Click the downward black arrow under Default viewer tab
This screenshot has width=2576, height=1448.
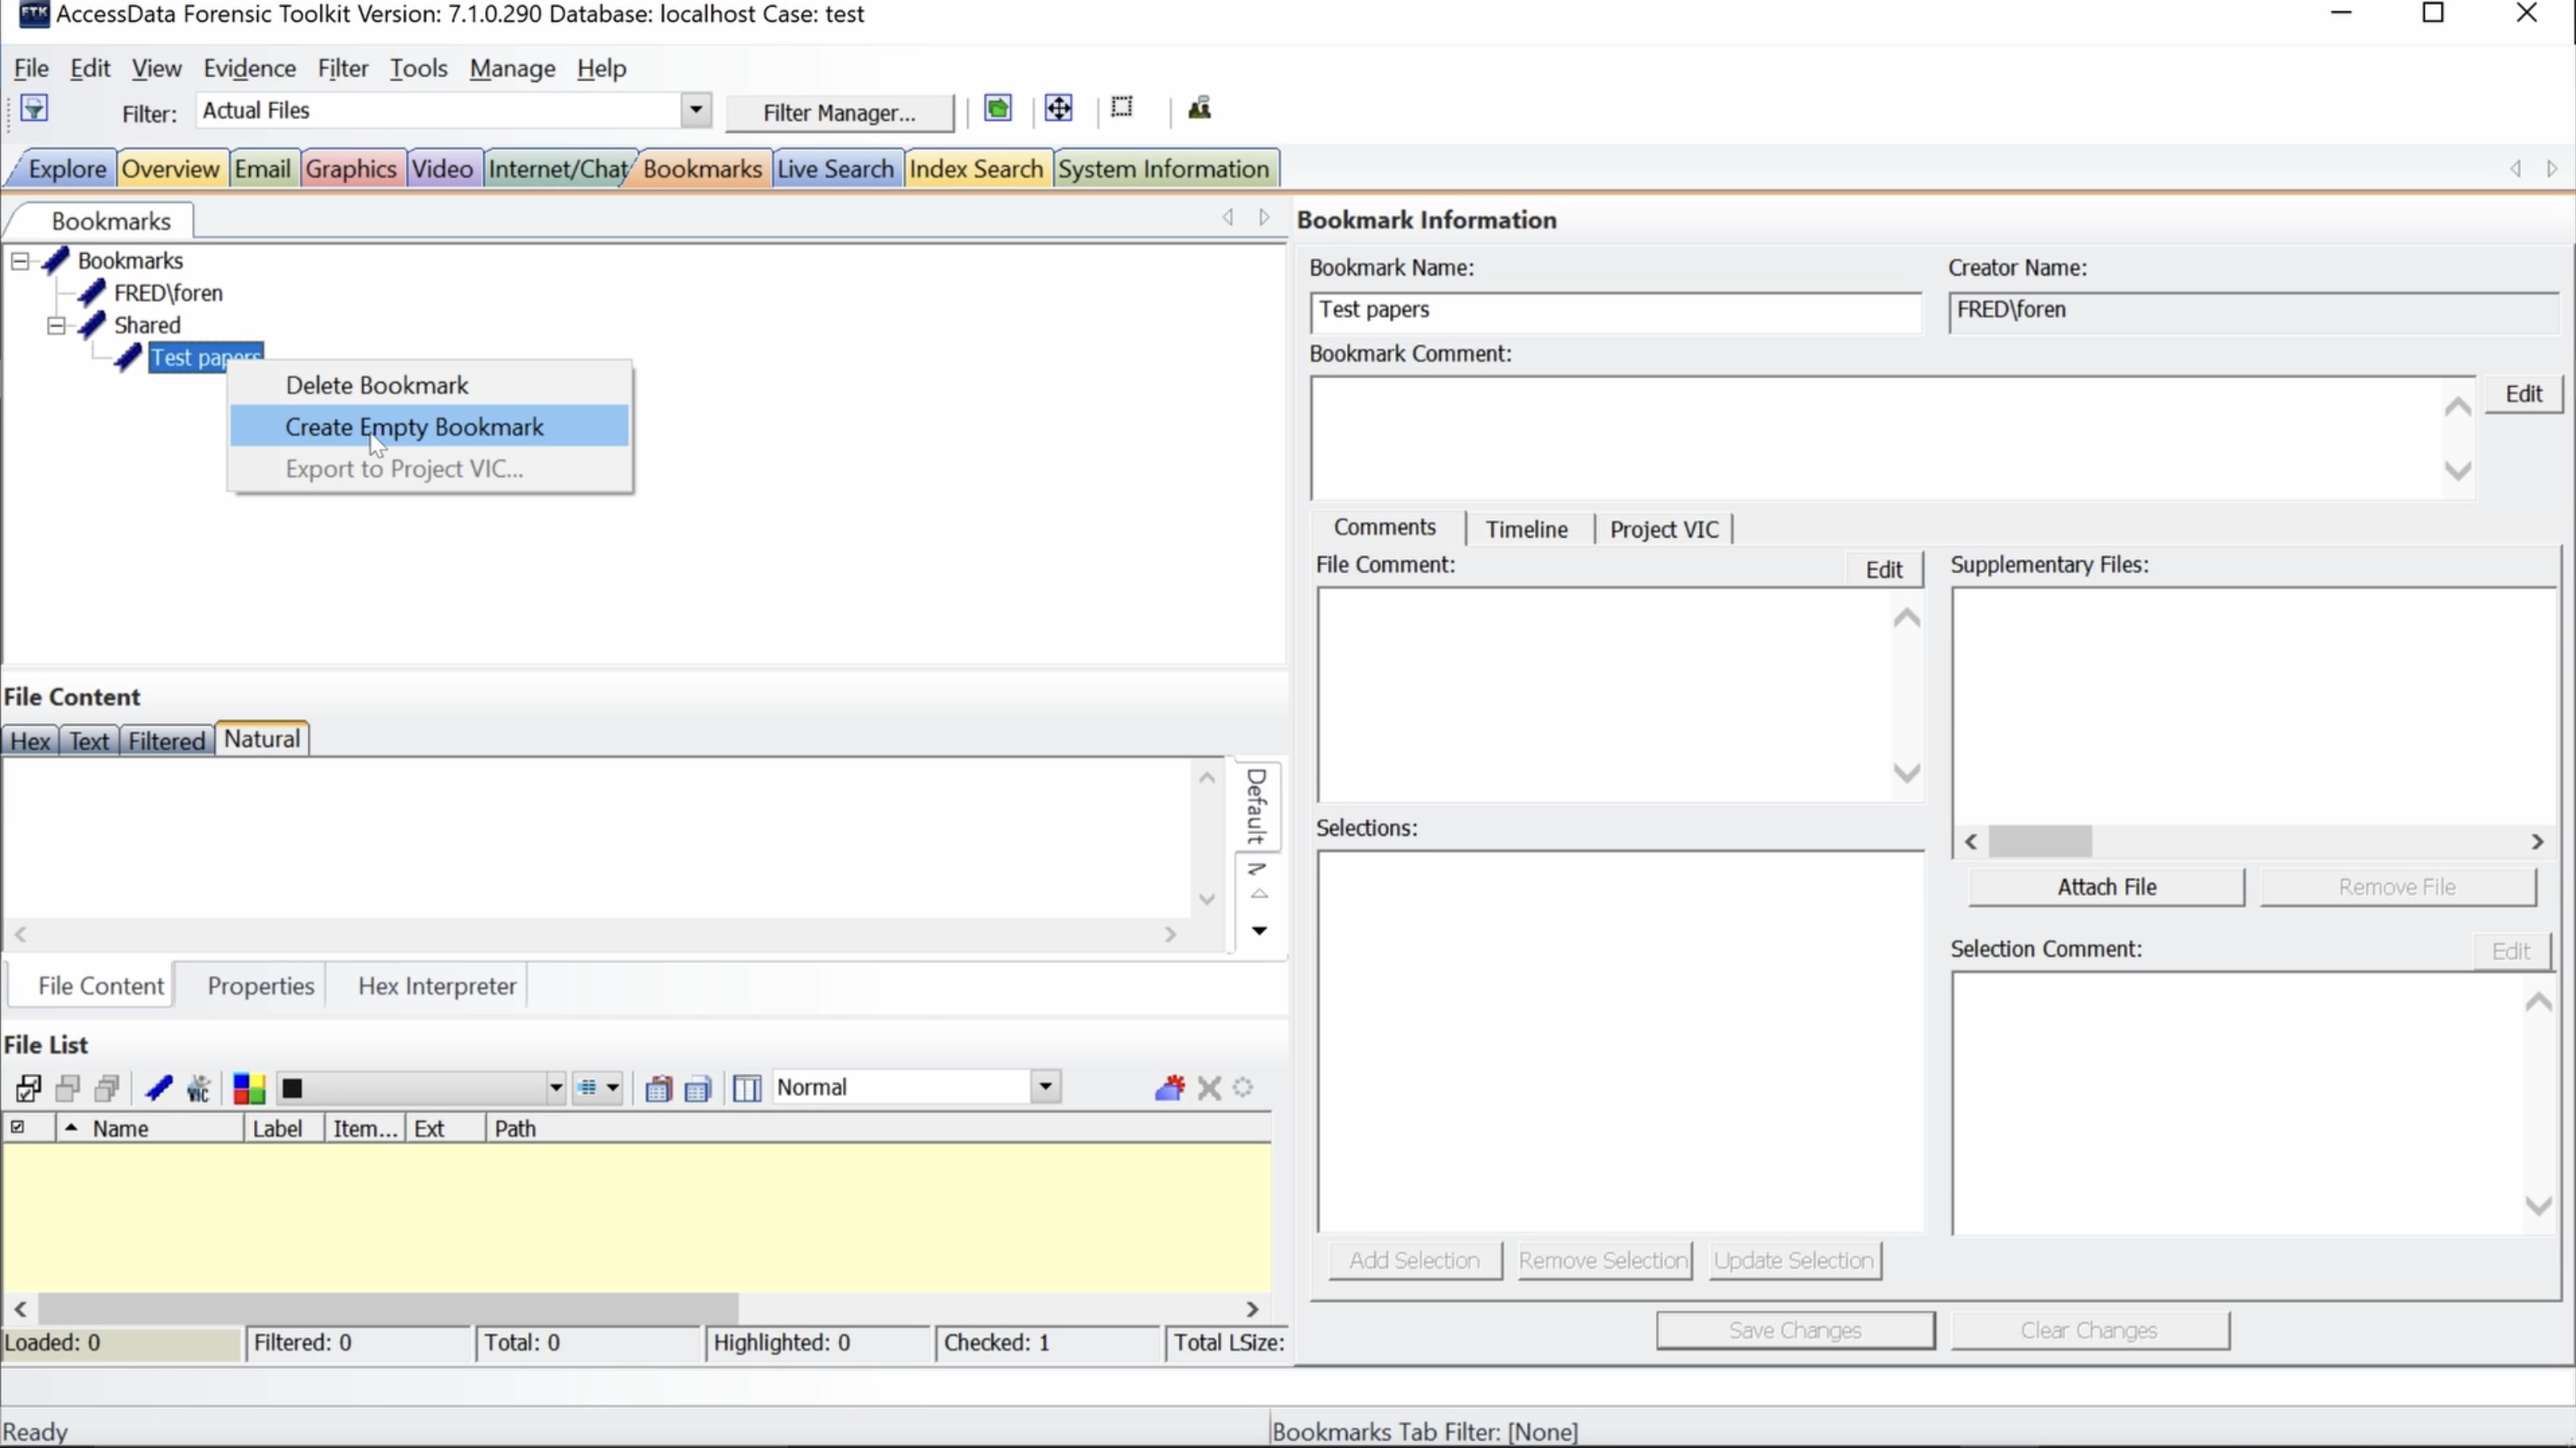pyautogui.click(x=1259, y=931)
